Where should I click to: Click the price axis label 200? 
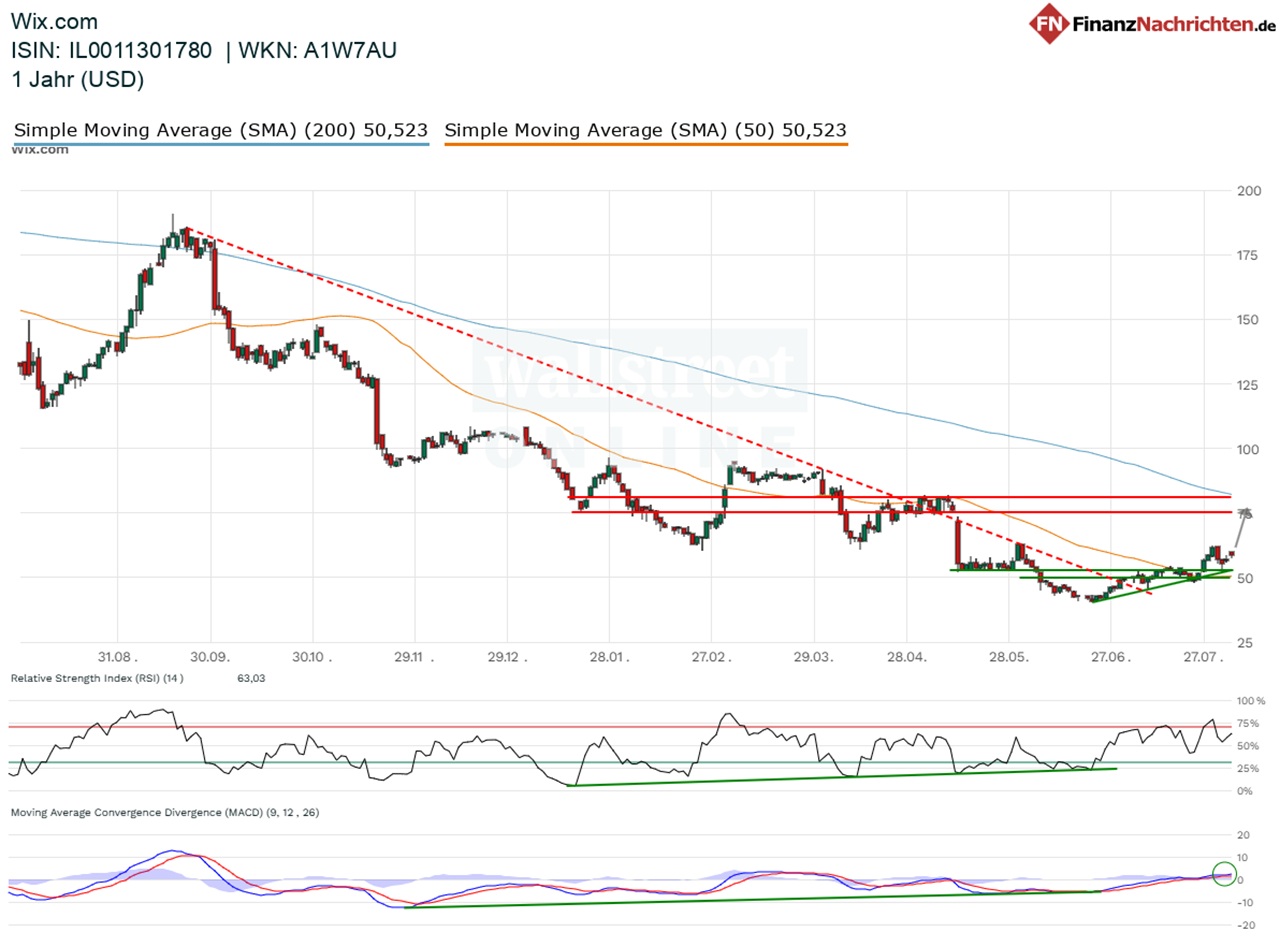click(1247, 191)
